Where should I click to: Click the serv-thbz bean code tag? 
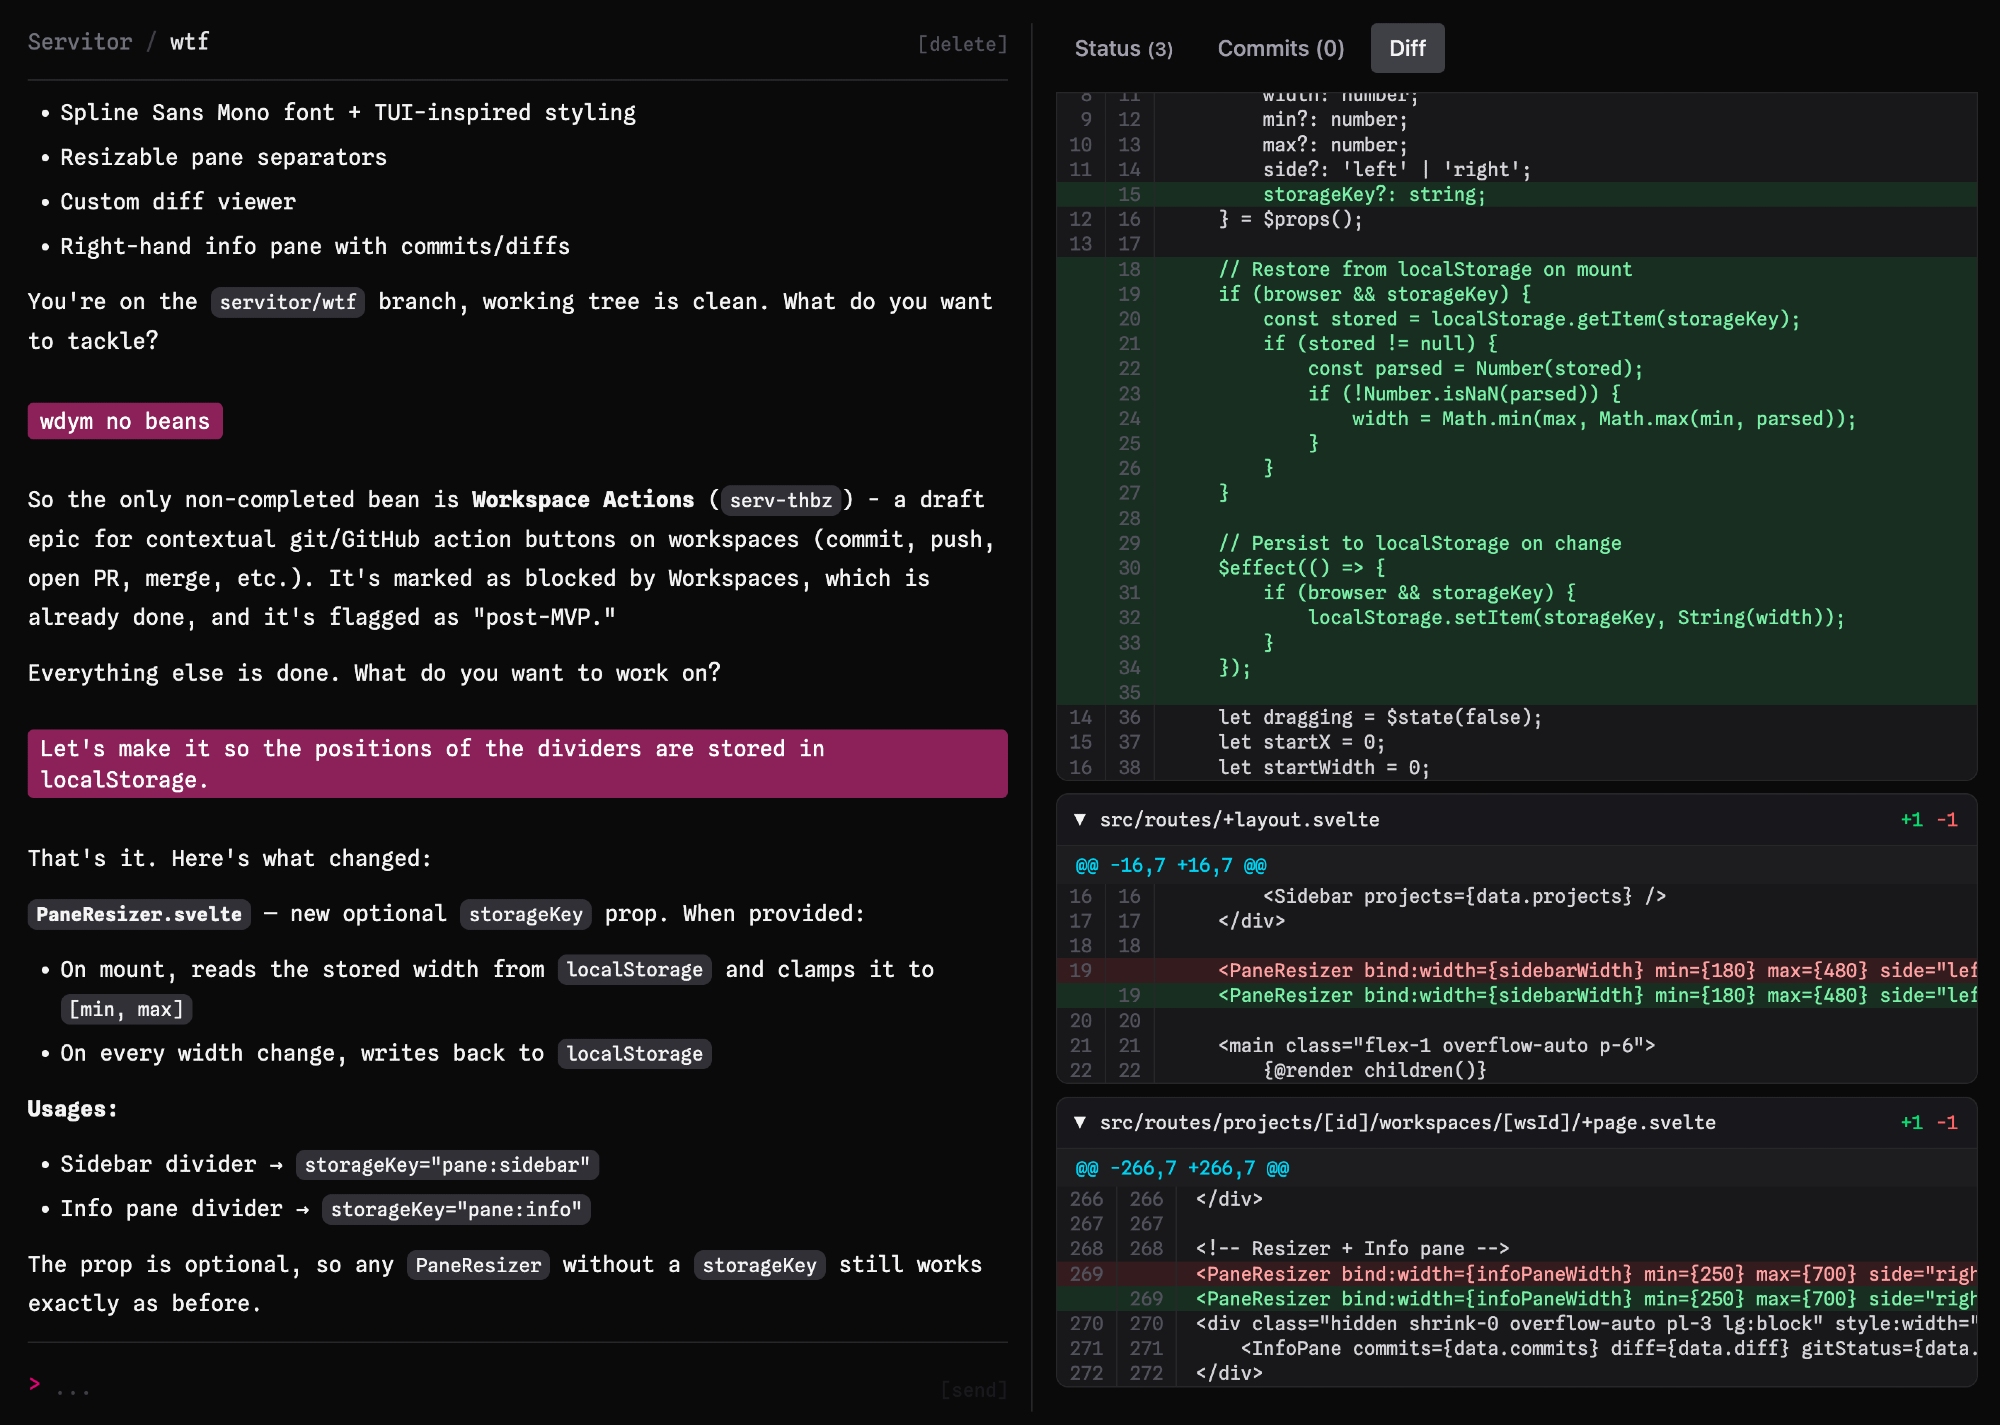coord(780,500)
